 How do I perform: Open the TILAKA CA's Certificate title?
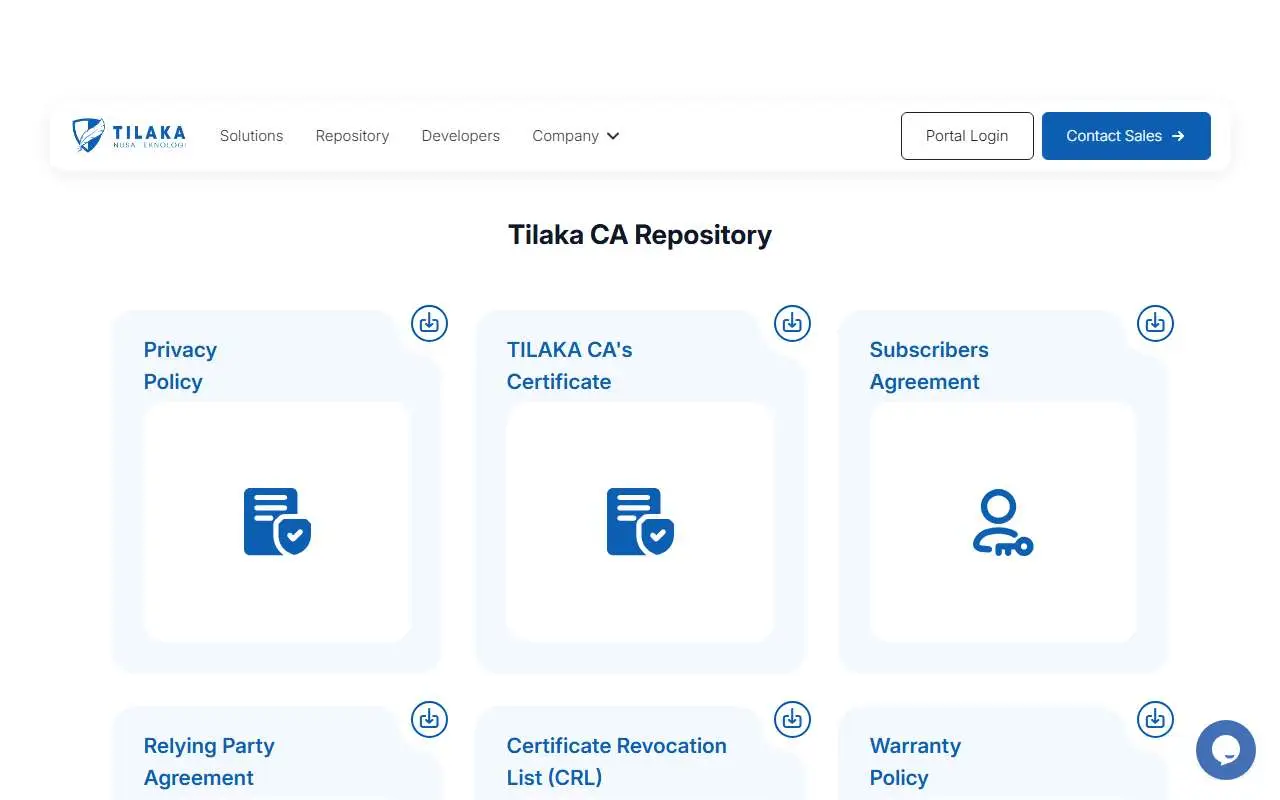coord(570,366)
